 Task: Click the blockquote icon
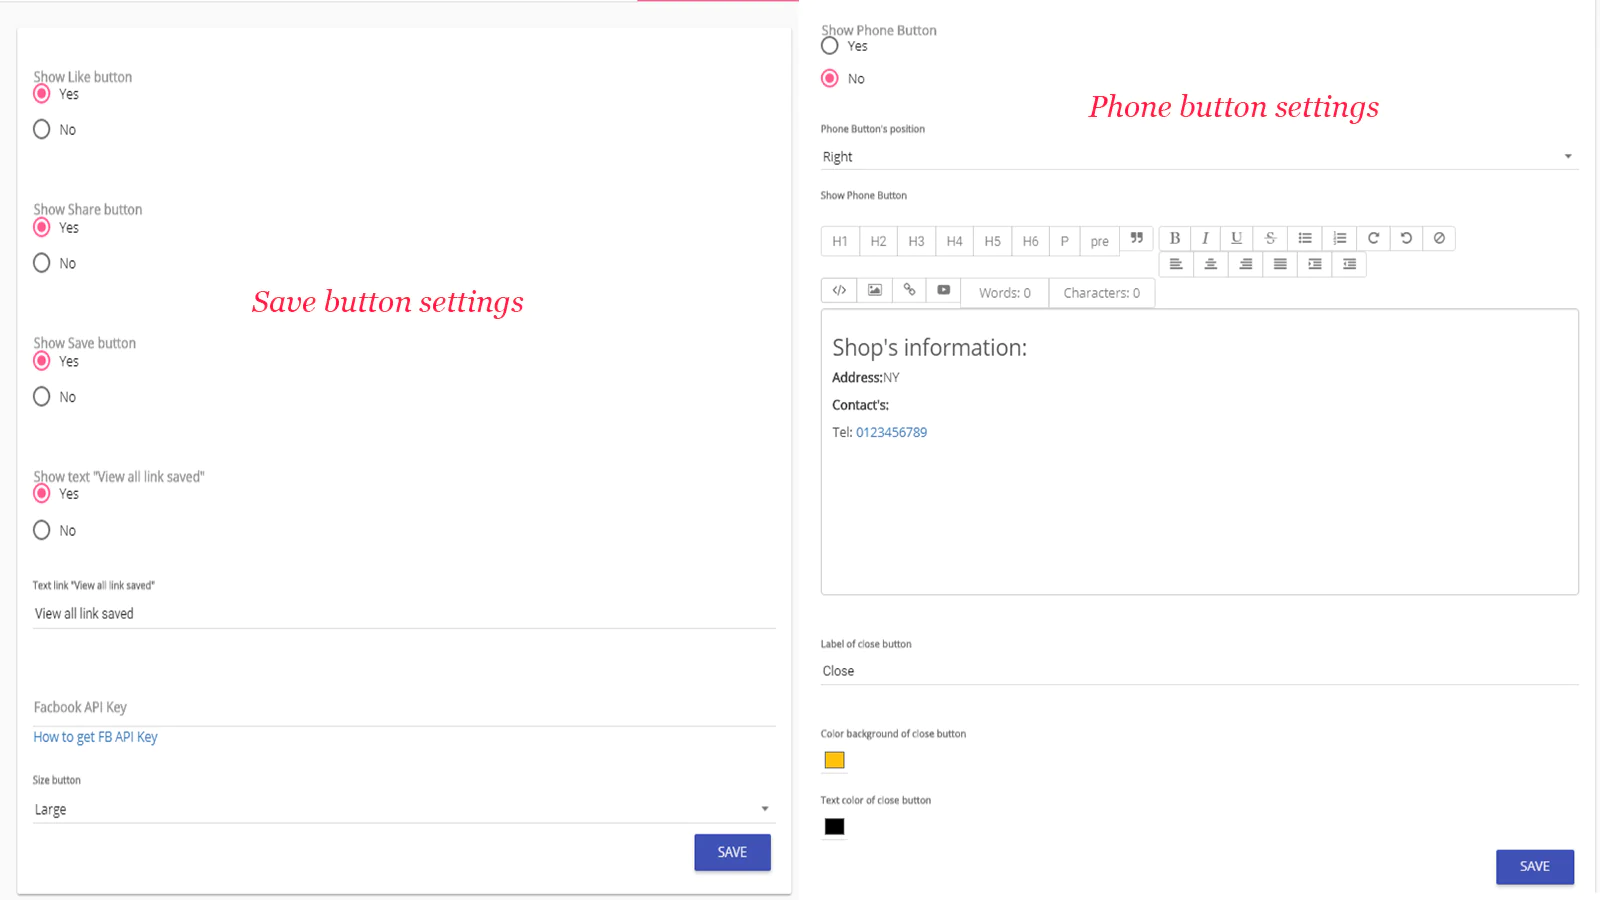pyautogui.click(x=1136, y=239)
